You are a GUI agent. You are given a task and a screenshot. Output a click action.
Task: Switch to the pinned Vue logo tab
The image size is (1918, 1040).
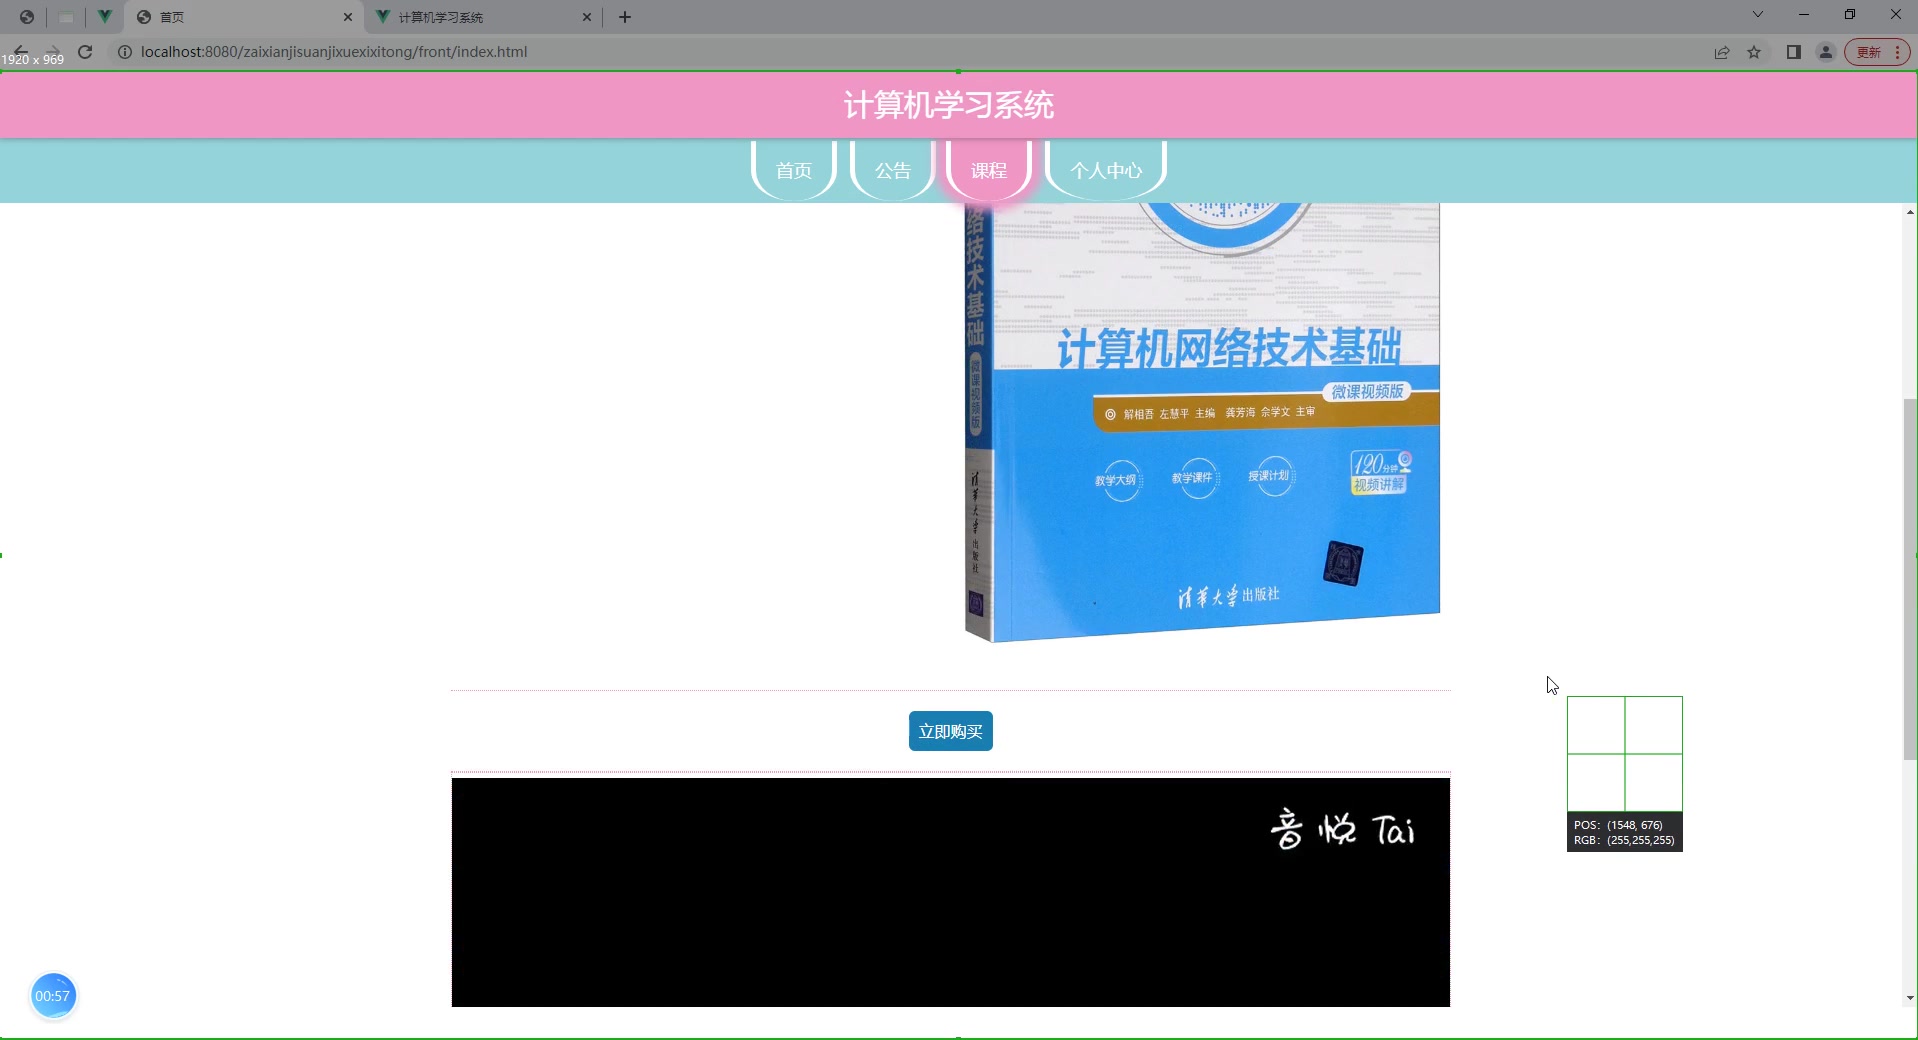[x=104, y=17]
